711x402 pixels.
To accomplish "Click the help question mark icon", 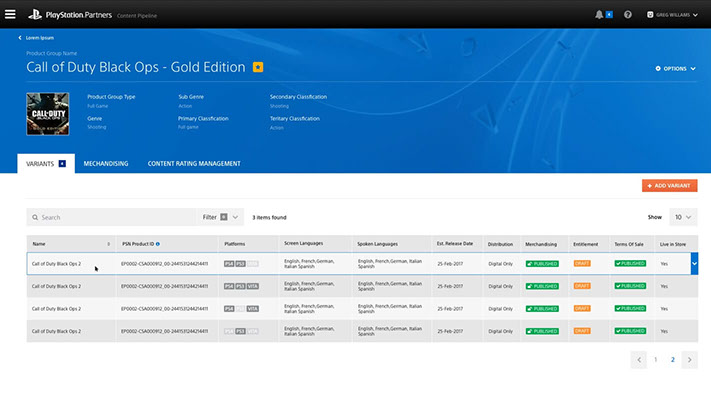I will coord(628,15).
